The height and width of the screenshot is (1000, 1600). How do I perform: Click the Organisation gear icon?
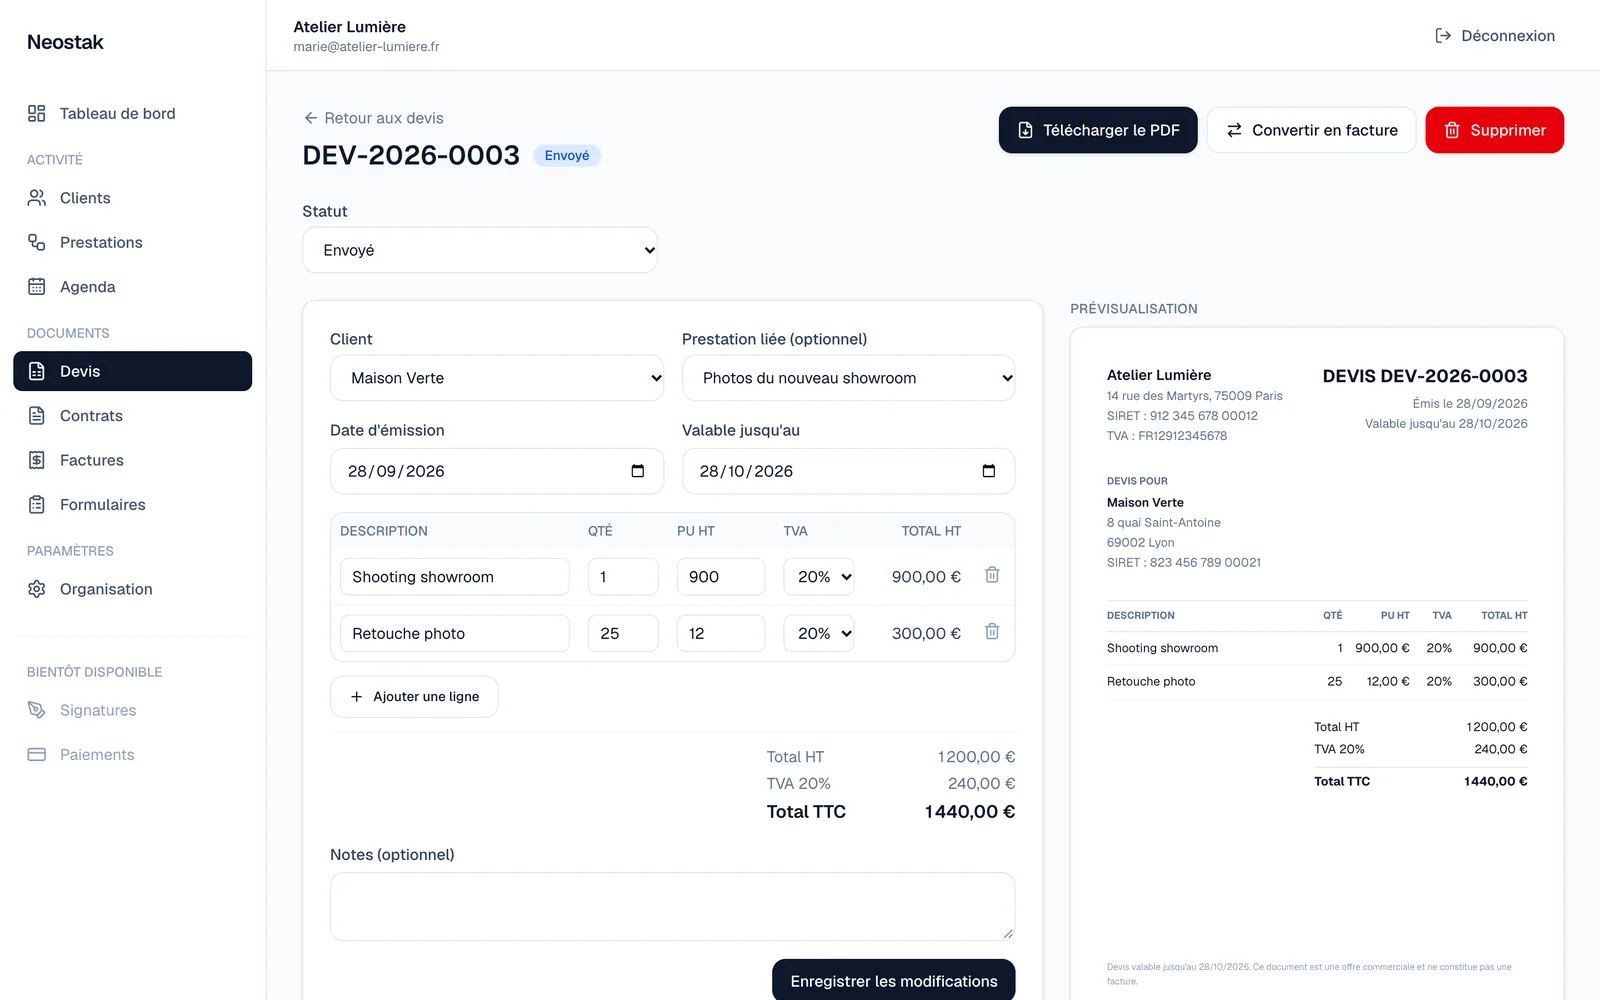point(37,589)
